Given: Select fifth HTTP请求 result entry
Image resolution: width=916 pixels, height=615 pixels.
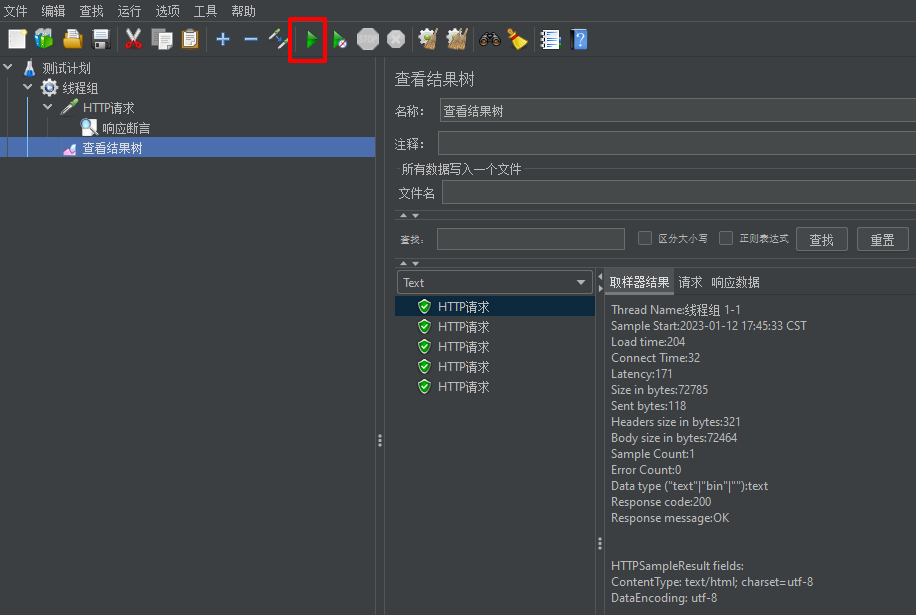Looking at the screenshot, I should pos(495,386).
